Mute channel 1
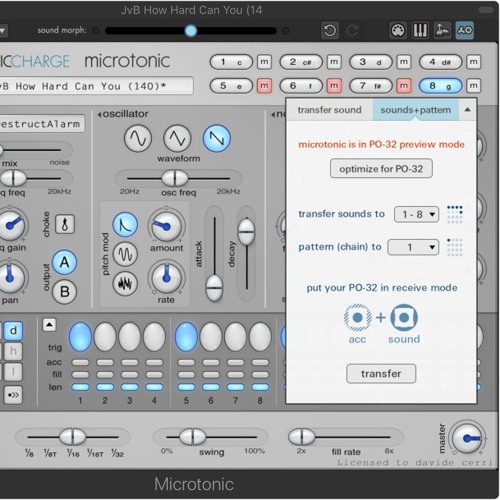 pos(264,62)
